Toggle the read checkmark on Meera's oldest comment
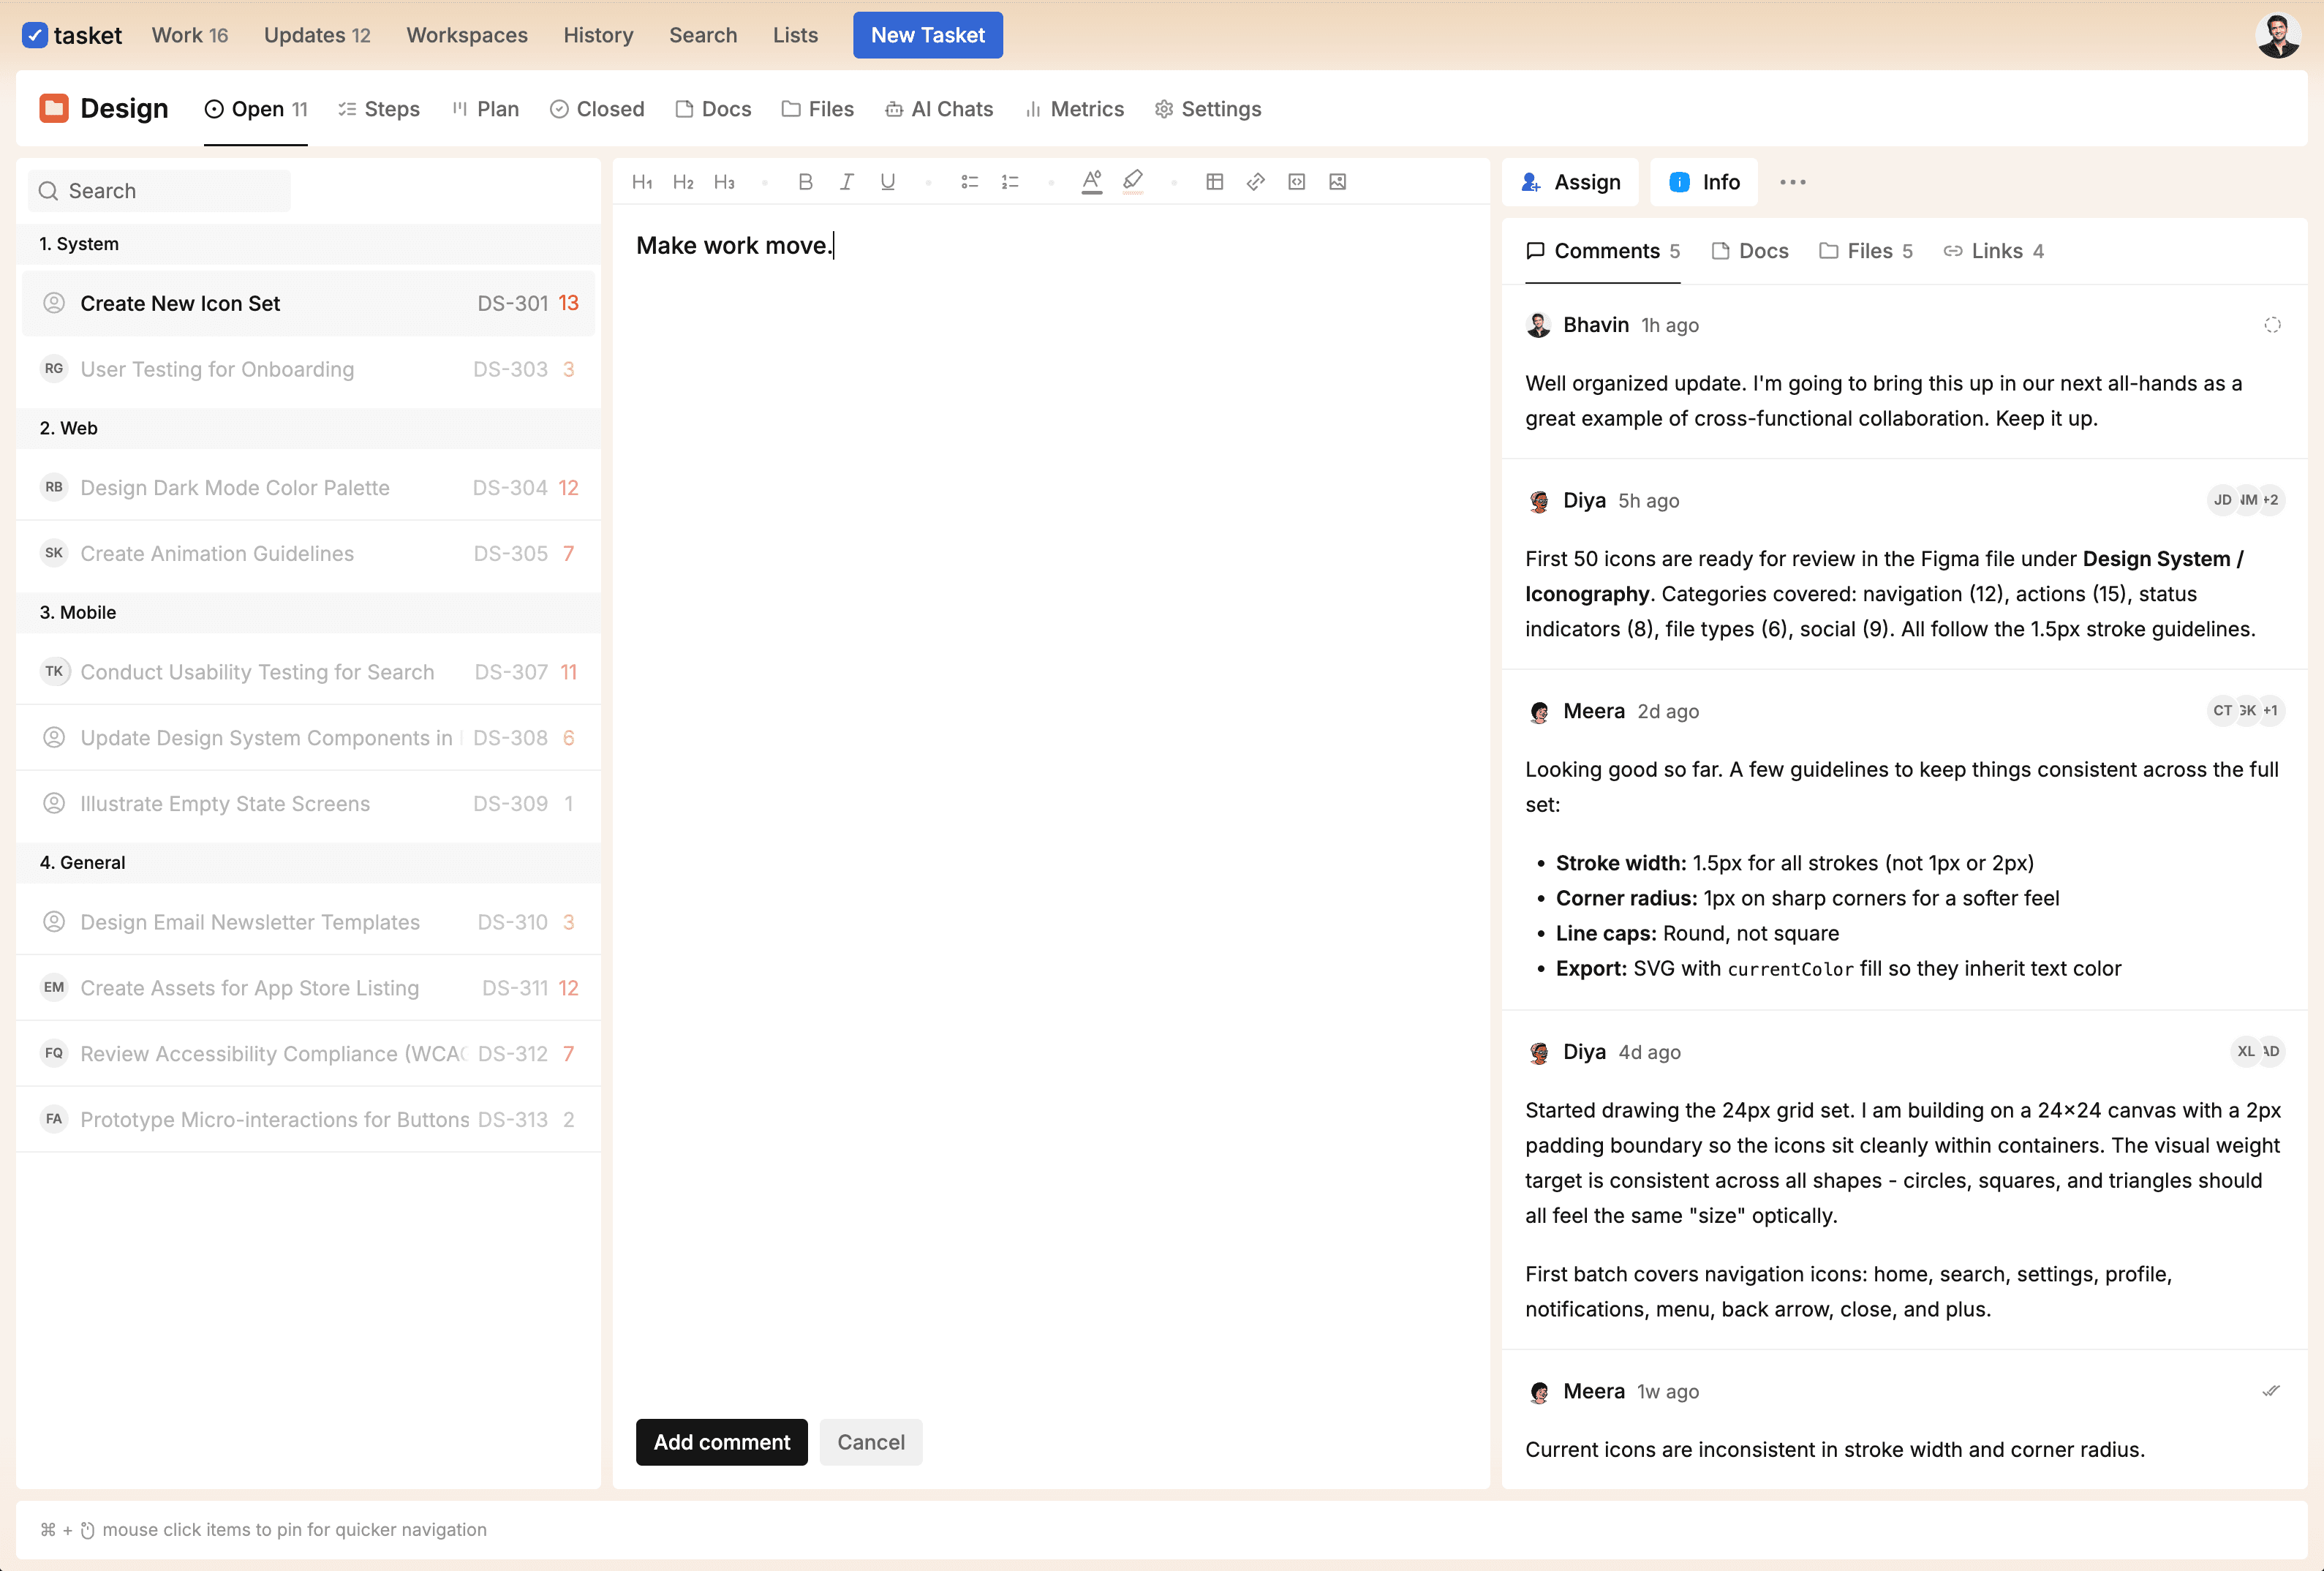2324x1571 pixels. pyautogui.click(x=2271, y=1391)
